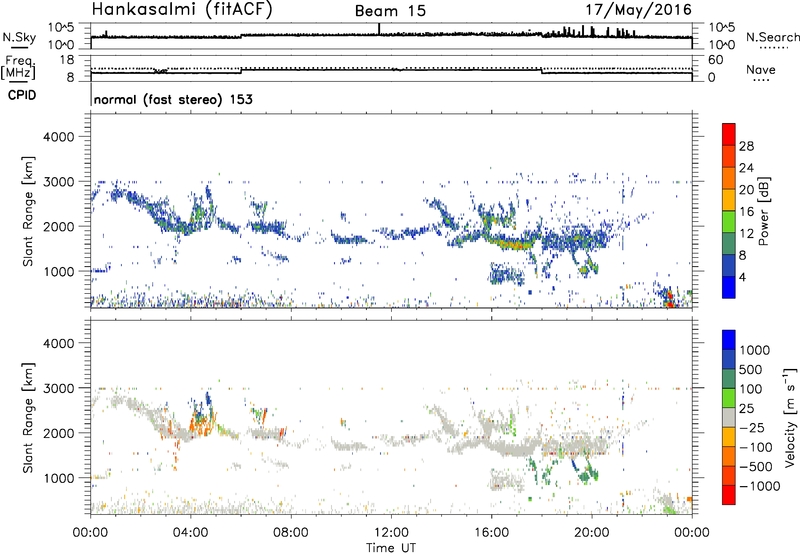The image size is (800, 554).
Task: Click the 3000 tick of the power panel
Action: pos(58,182)
